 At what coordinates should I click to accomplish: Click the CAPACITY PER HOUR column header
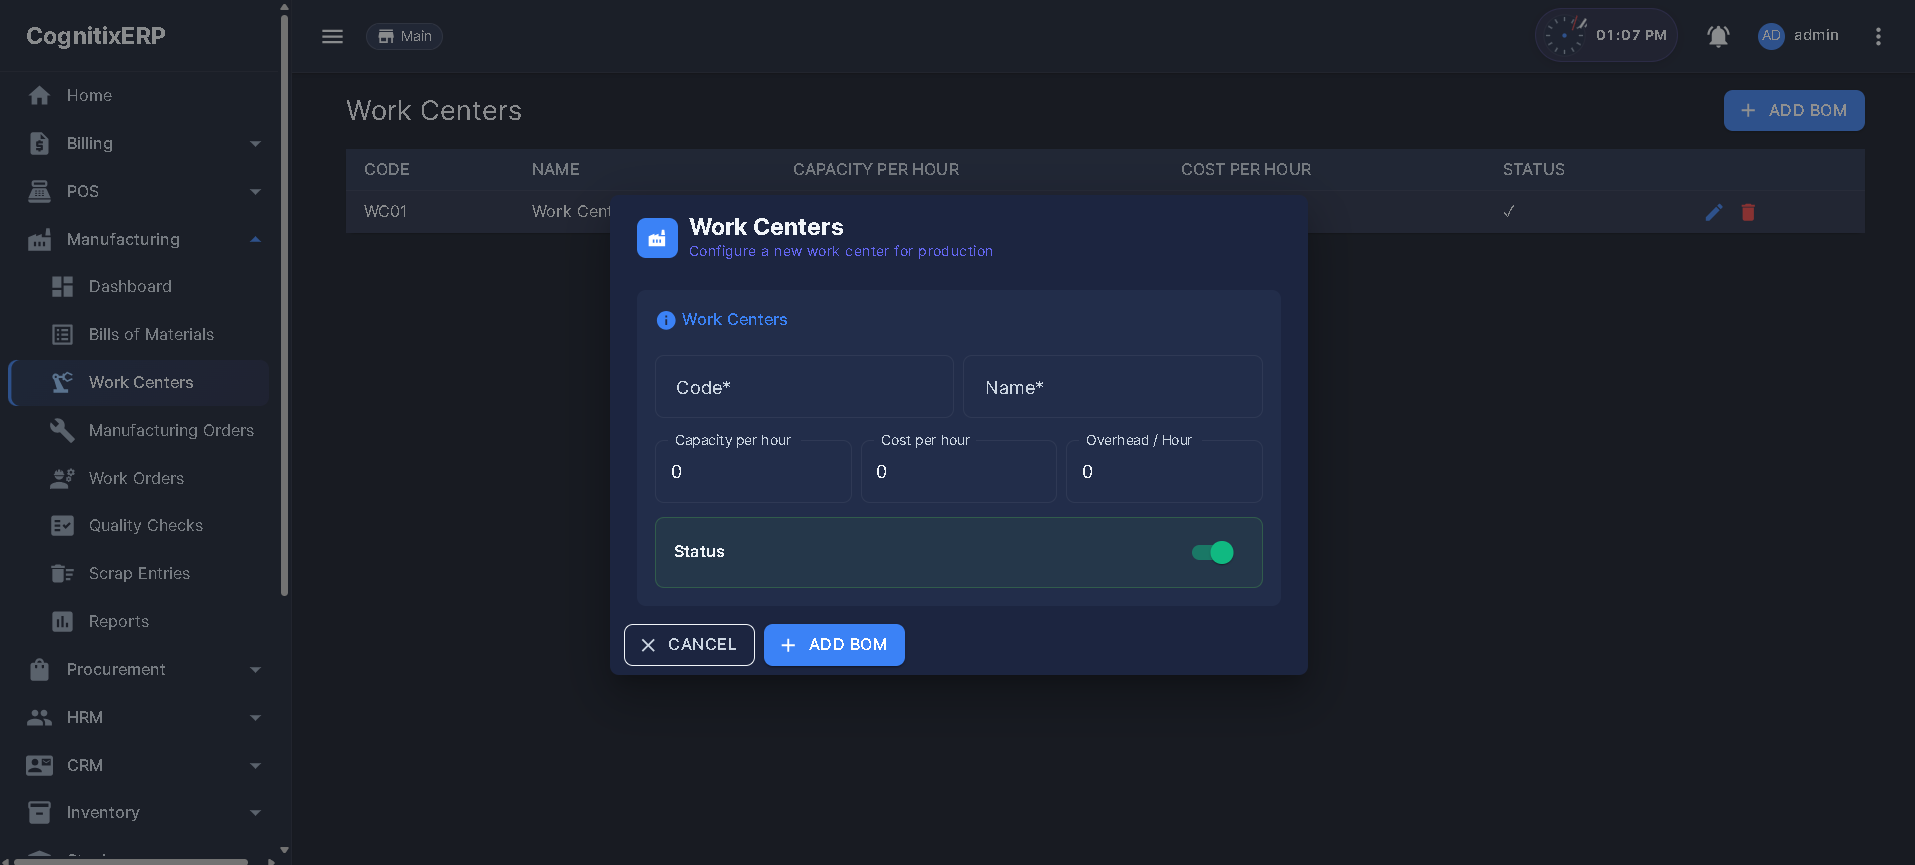876,170
